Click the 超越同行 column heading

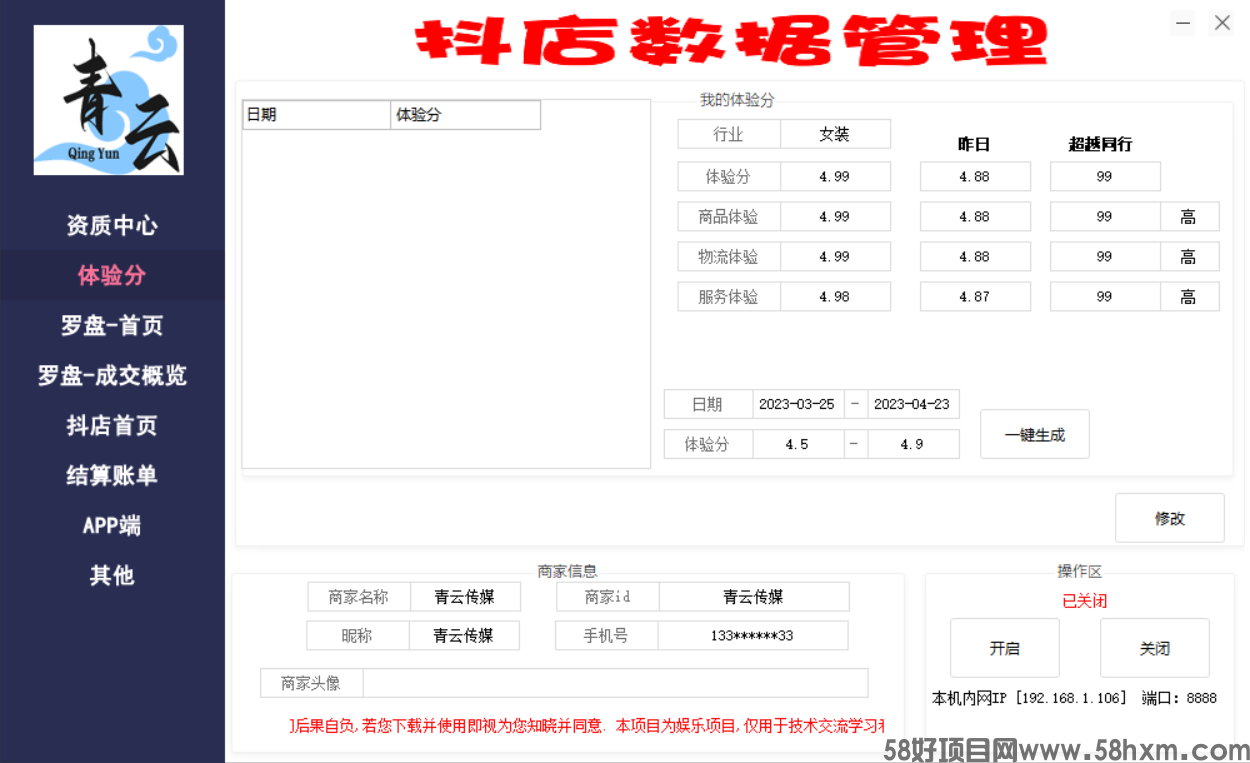click(1100, 144)
